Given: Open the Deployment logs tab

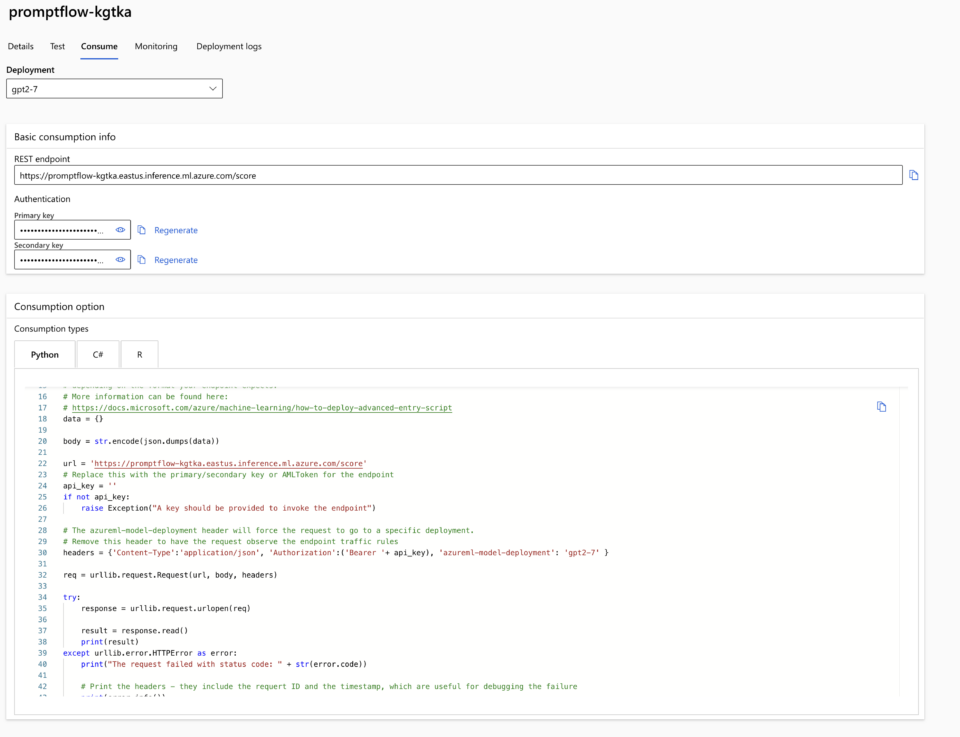Looking at the screenshot, I should (x=229, y=47).
